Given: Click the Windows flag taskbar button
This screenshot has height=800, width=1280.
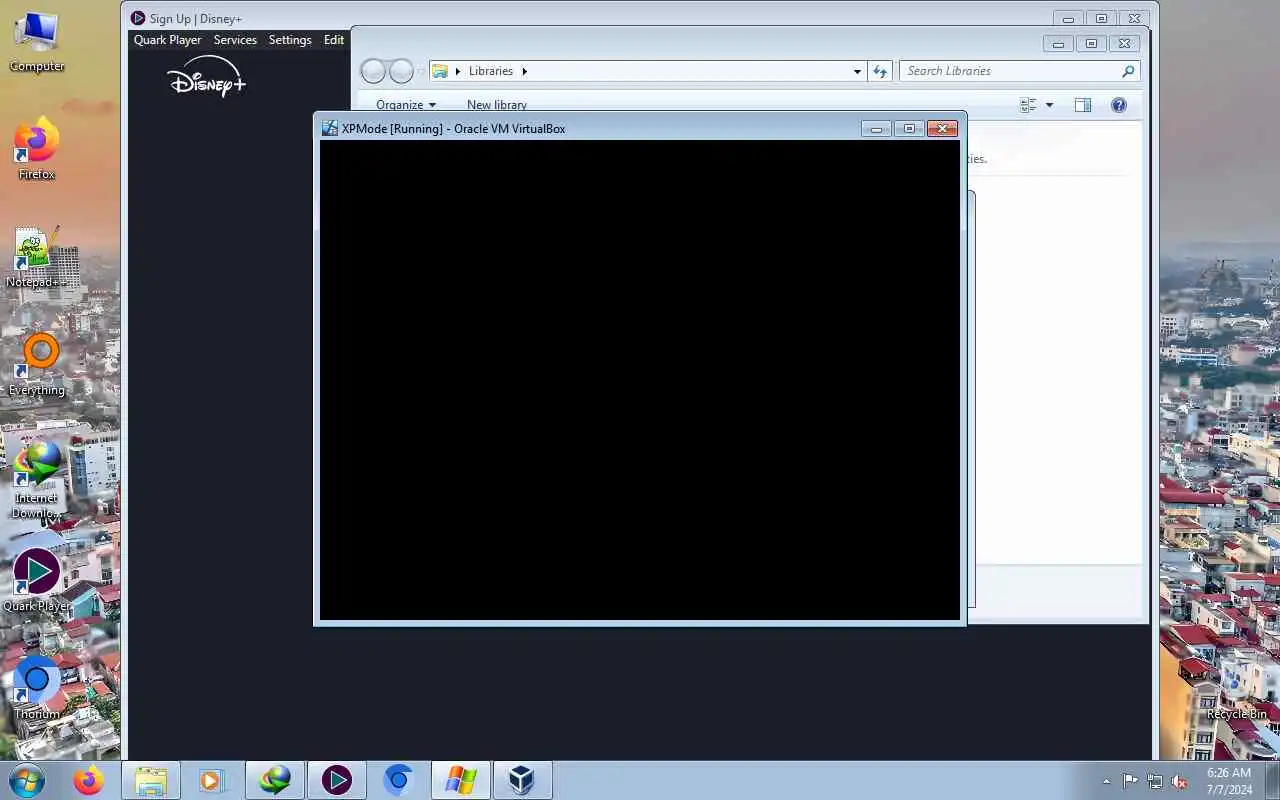Looking at the screenshot, I should tap(460, 780).
